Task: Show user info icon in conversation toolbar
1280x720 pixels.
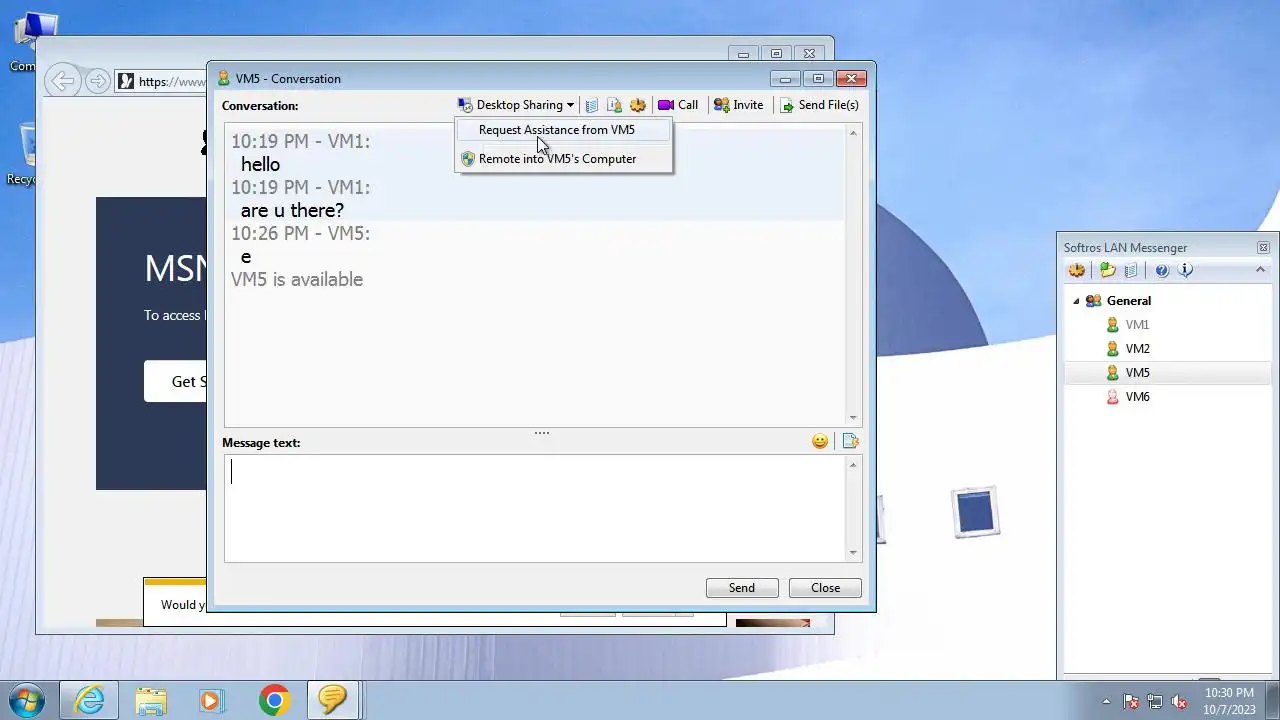Action: 615,105
